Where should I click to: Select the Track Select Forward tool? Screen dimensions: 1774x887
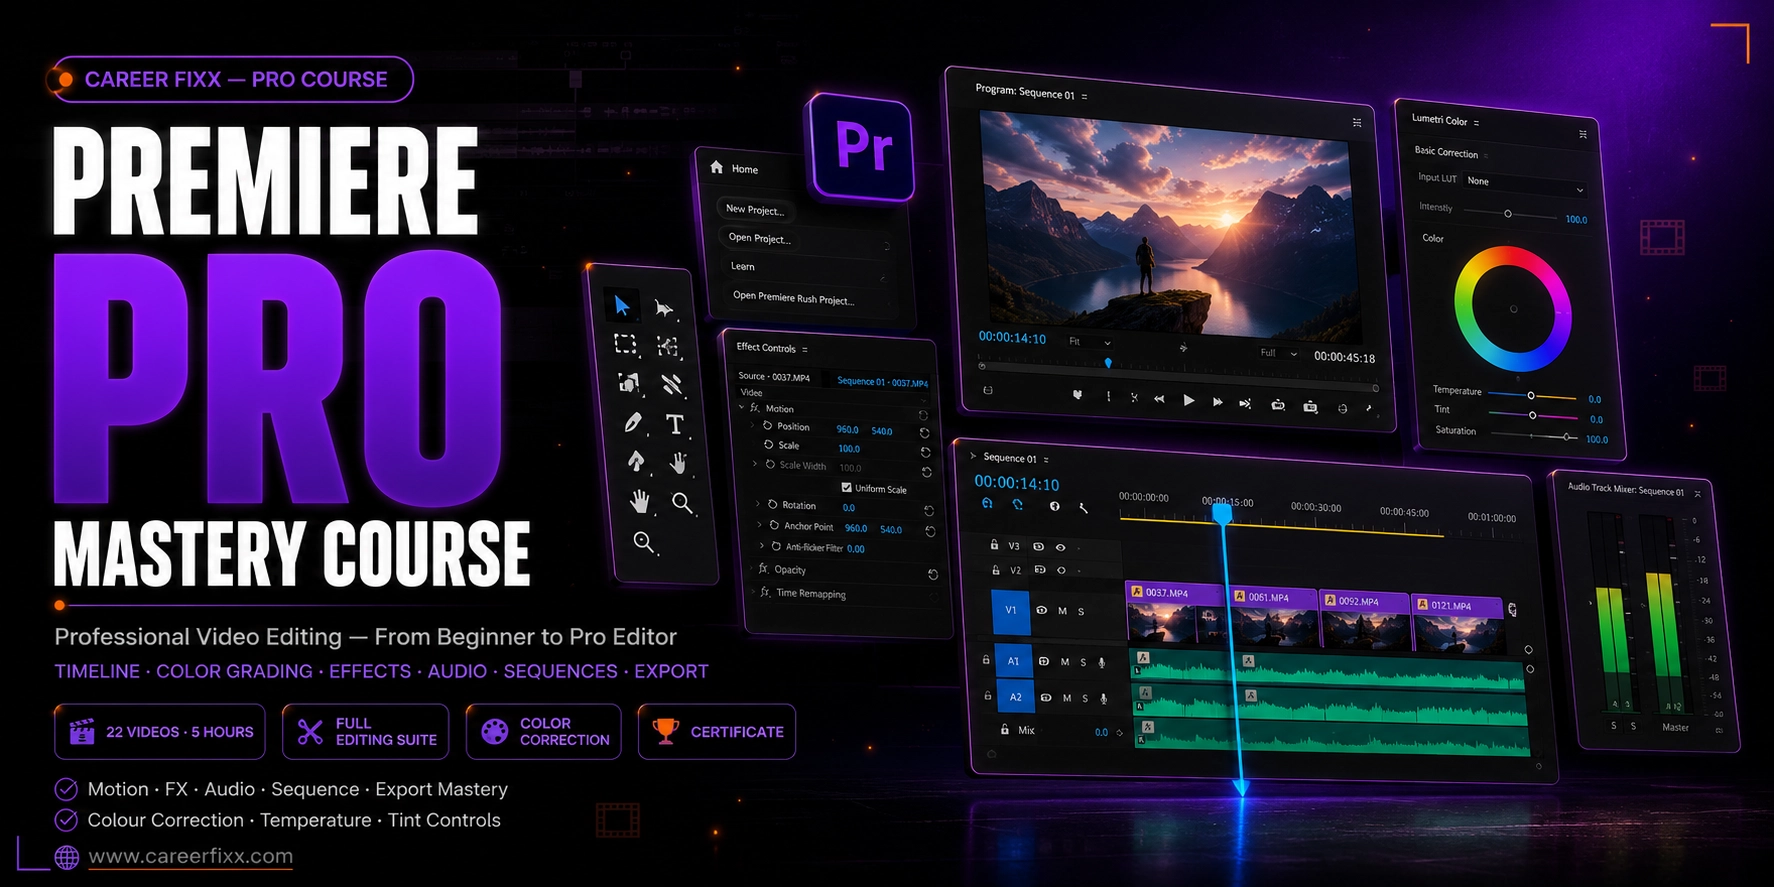(x=664, y=308)
